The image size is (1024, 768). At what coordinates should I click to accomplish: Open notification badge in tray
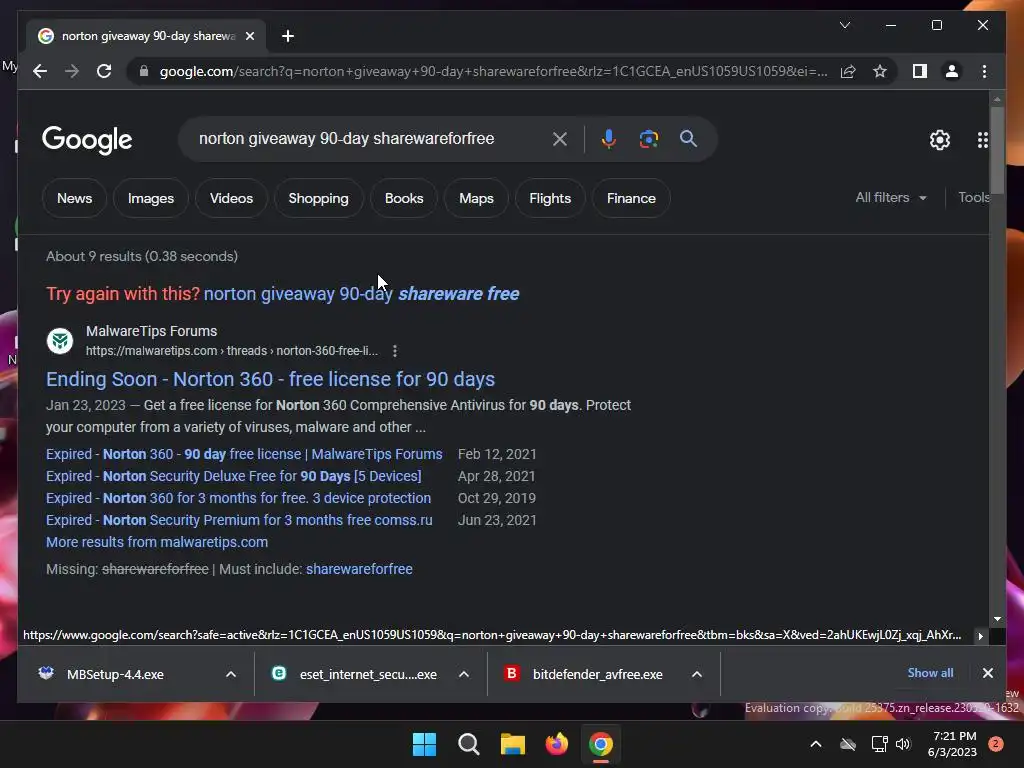point(995,744)
